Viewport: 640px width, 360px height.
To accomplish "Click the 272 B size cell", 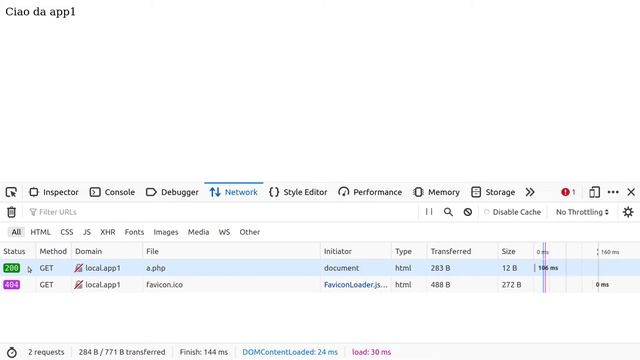I will pos(511,284).
